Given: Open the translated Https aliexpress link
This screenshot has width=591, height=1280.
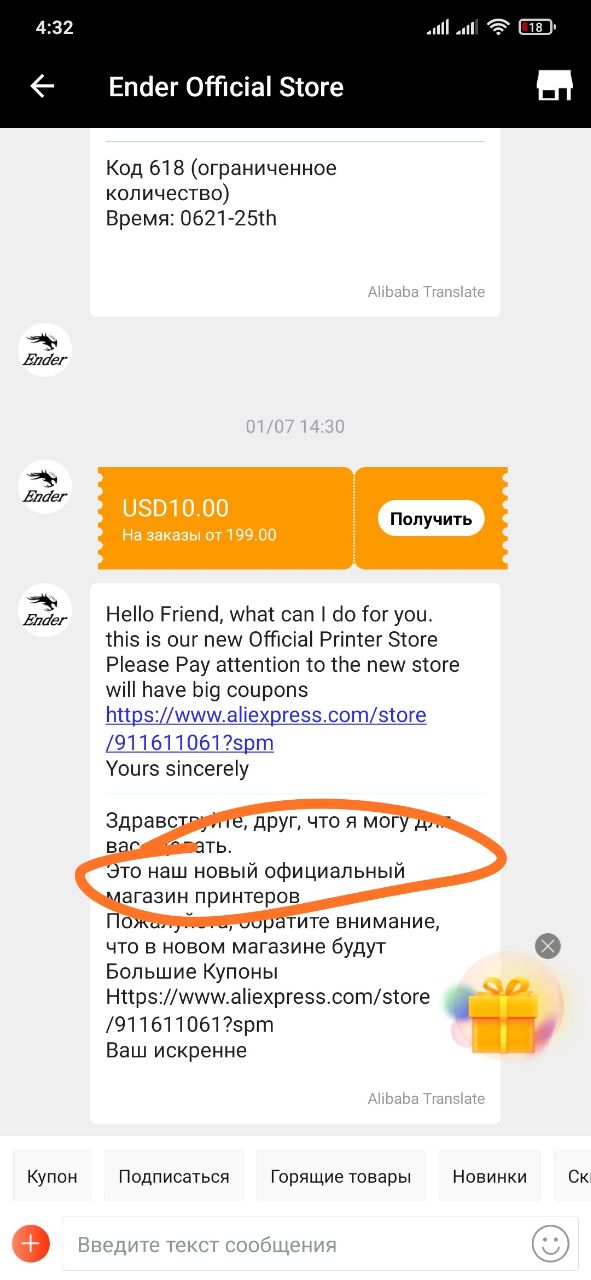Looking at the screenshot, I should pos(268,1010).
